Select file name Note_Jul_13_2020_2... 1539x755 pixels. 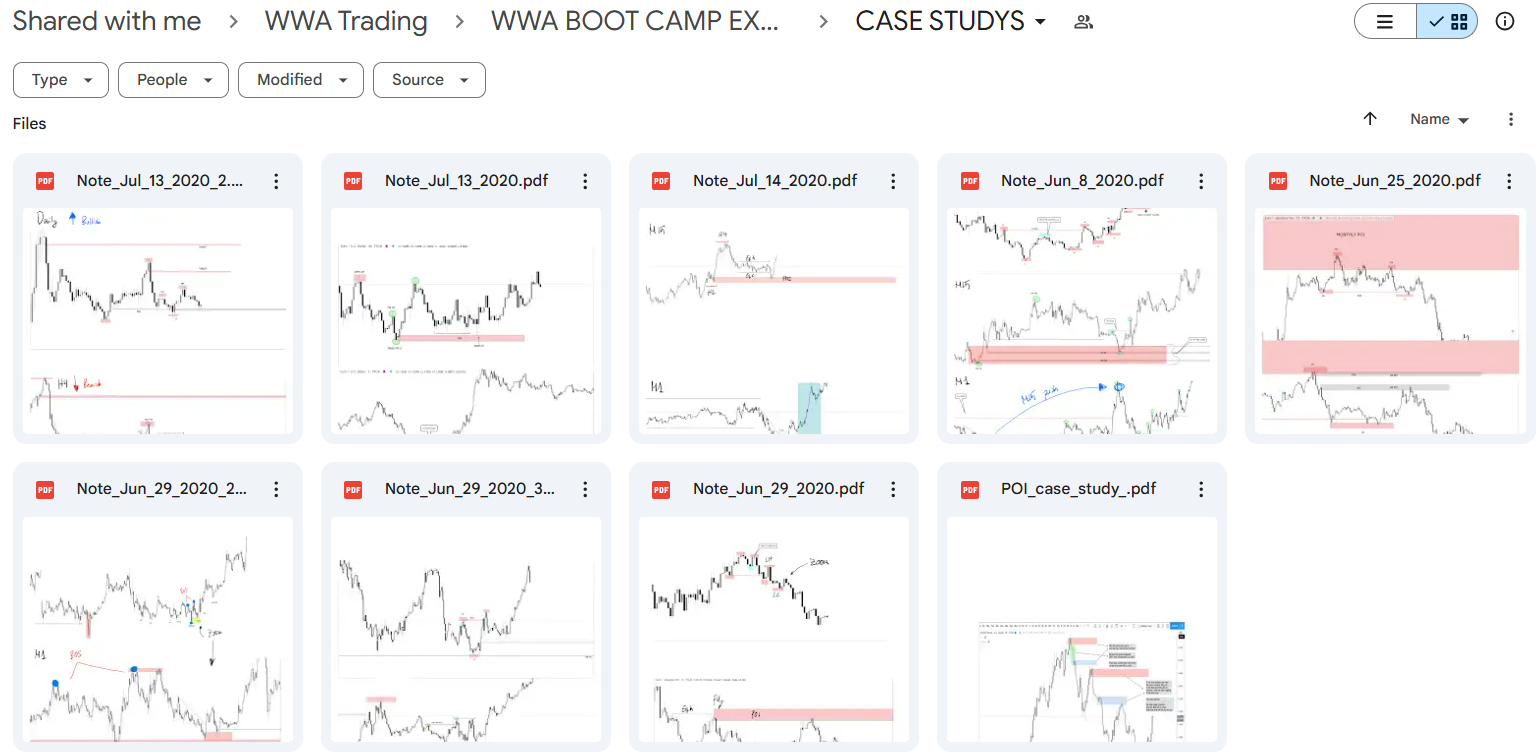coord(159,181)
